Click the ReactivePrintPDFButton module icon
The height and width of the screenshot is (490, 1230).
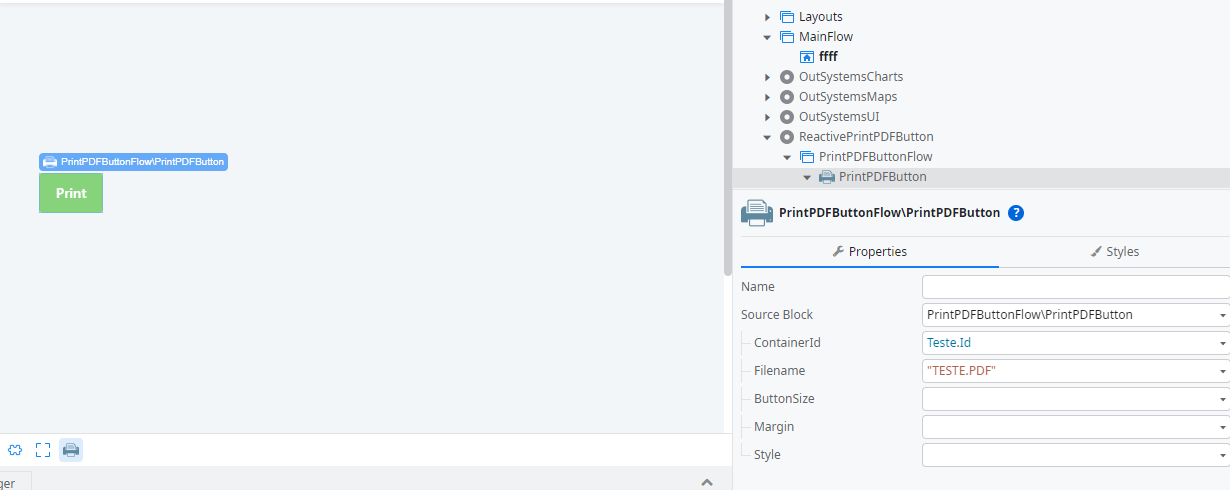(x=786, y=137)
